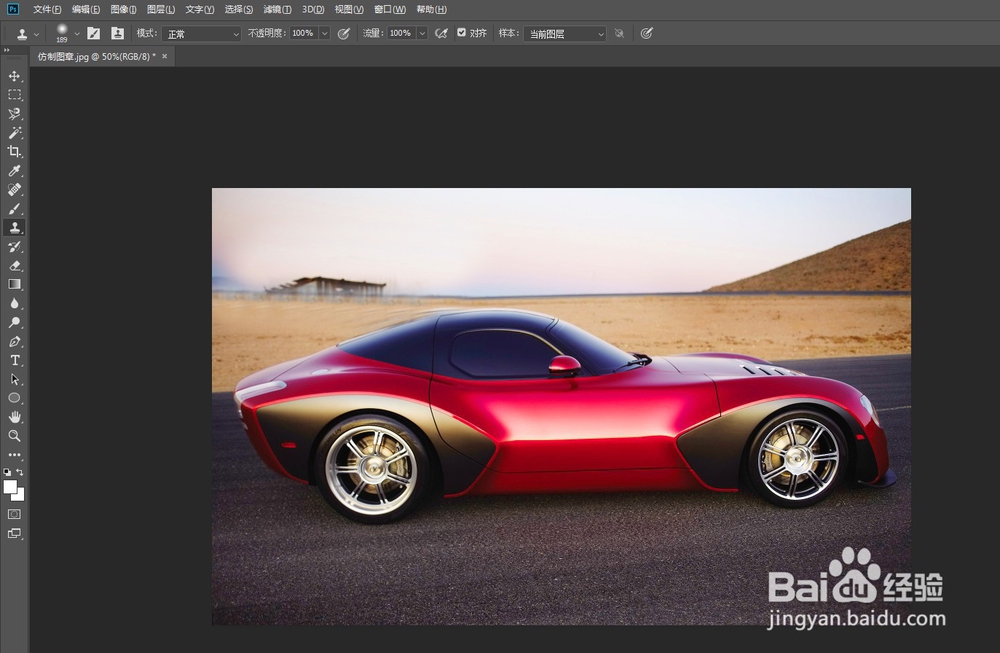
Task: Click the red car in the canvas
Action: 564,415
